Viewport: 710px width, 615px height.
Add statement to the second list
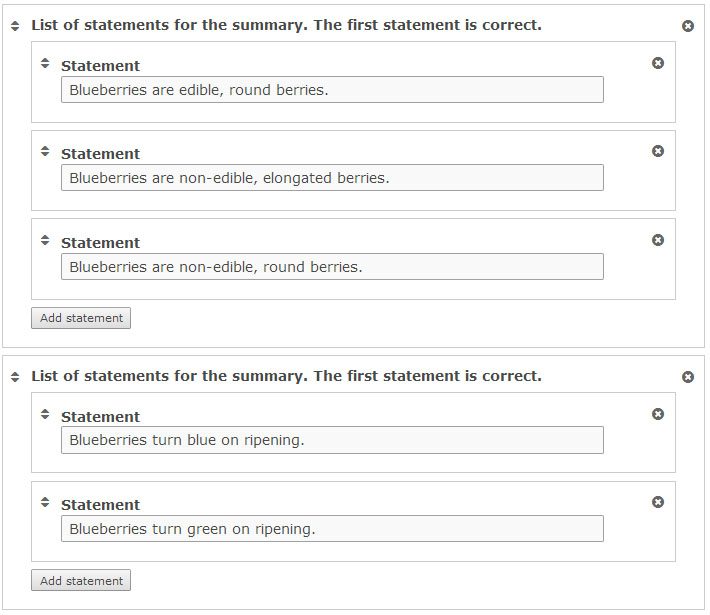click(81, 580)
